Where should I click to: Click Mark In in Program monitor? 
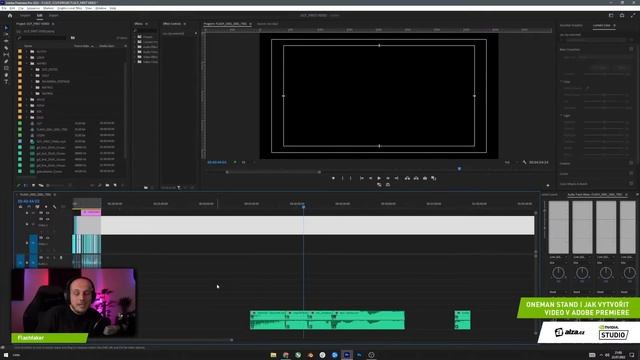[x=342, y=178]
